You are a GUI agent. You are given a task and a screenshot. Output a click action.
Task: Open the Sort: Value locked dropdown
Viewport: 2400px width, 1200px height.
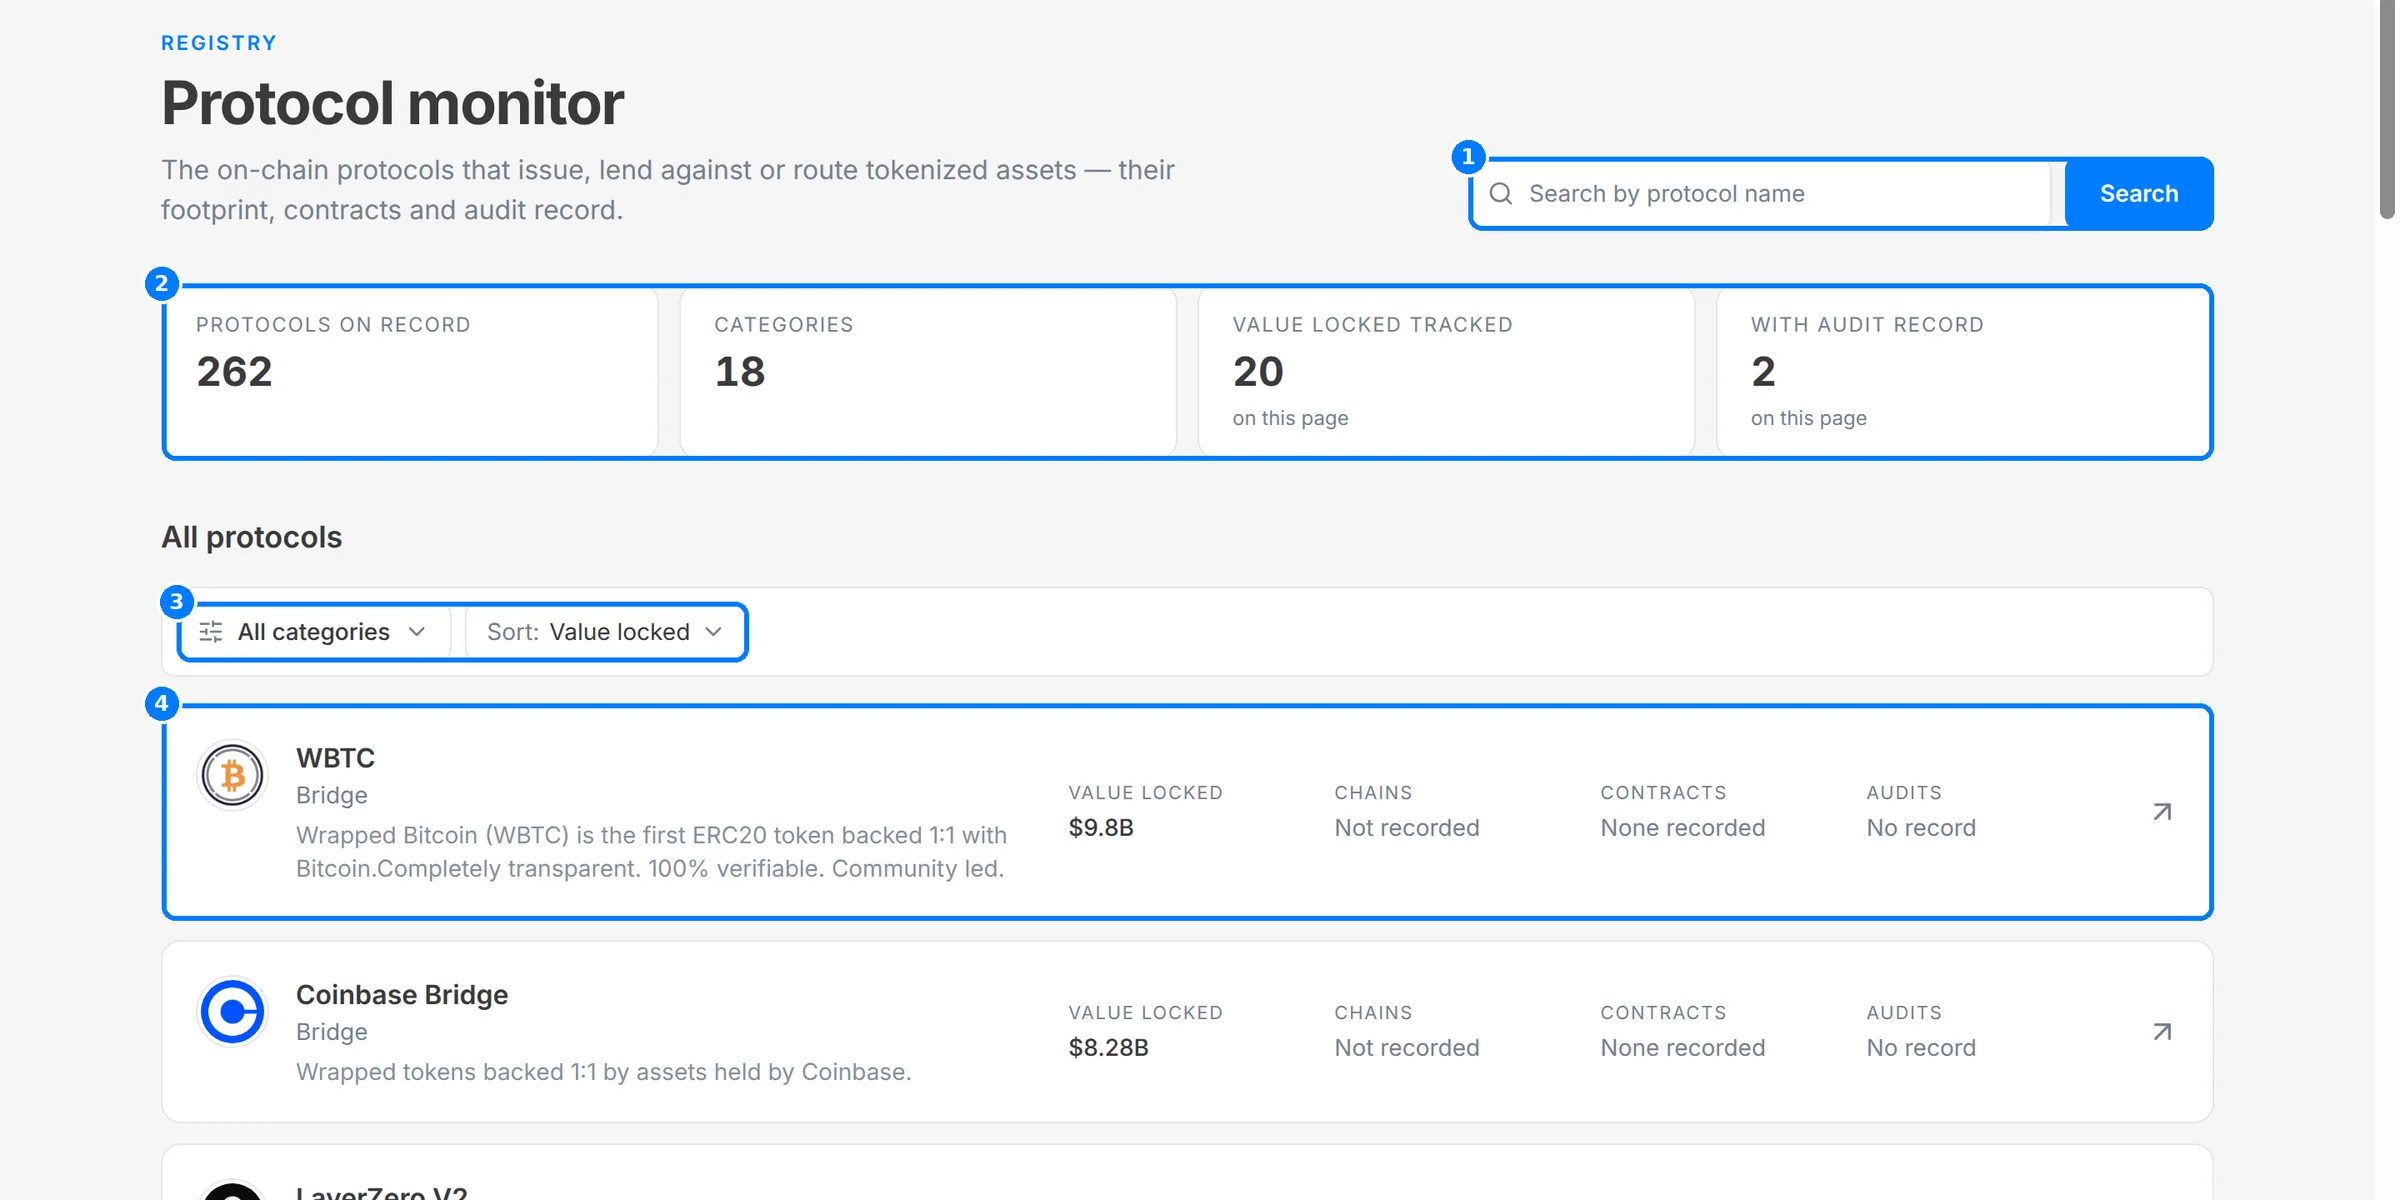pyautogui.click(x=605, y=632)
